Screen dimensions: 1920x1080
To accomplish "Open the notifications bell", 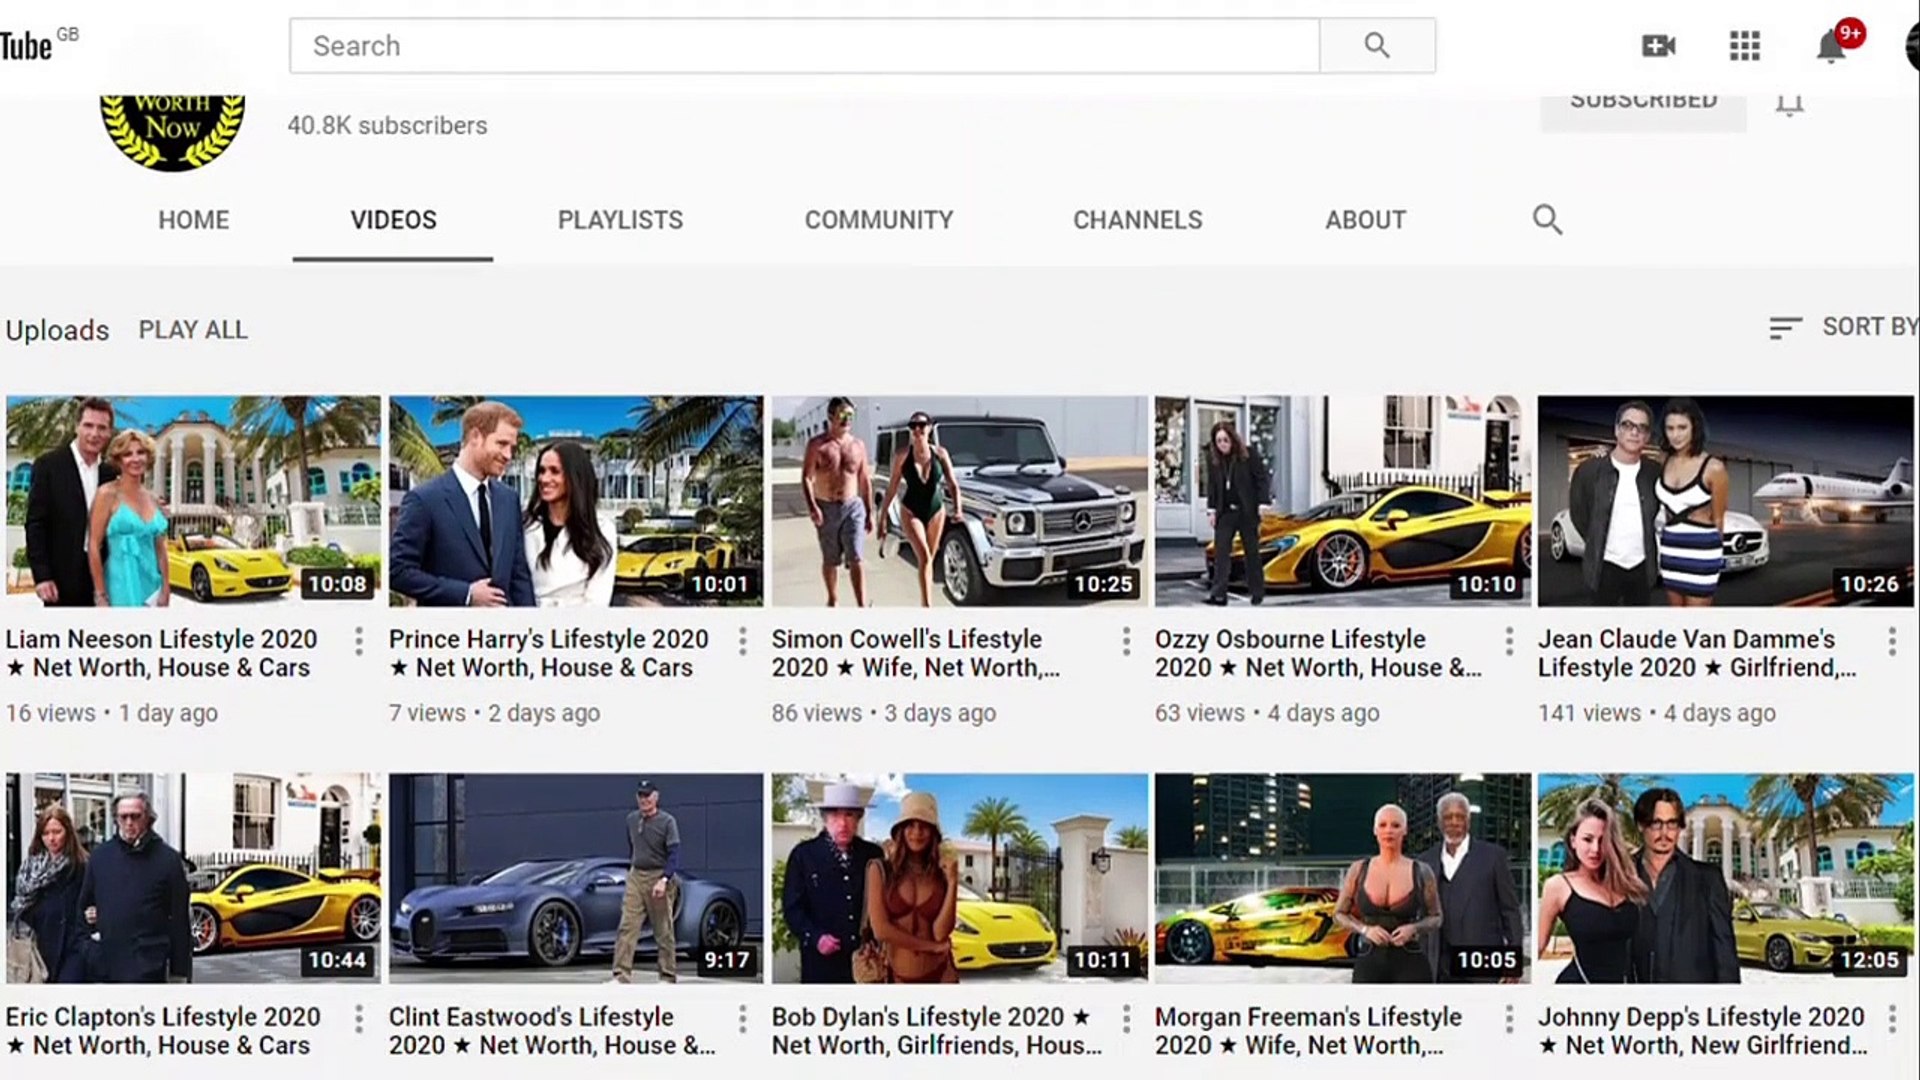I will [x=1830, y=46].
